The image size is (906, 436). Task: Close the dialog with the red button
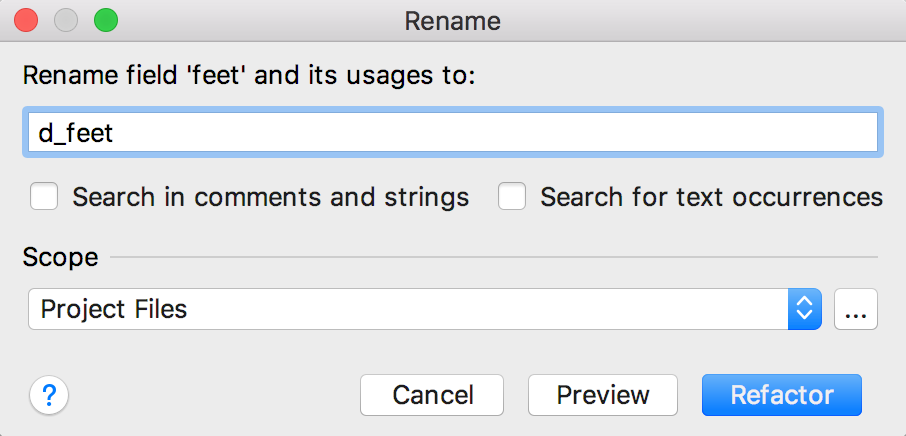pyautogui.click(x=26, y=21)
